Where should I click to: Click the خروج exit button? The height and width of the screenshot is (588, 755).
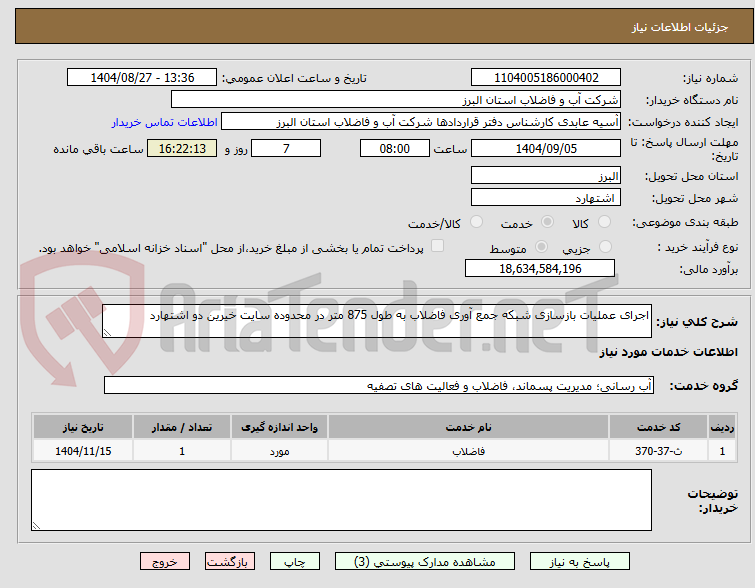point(165,562)
